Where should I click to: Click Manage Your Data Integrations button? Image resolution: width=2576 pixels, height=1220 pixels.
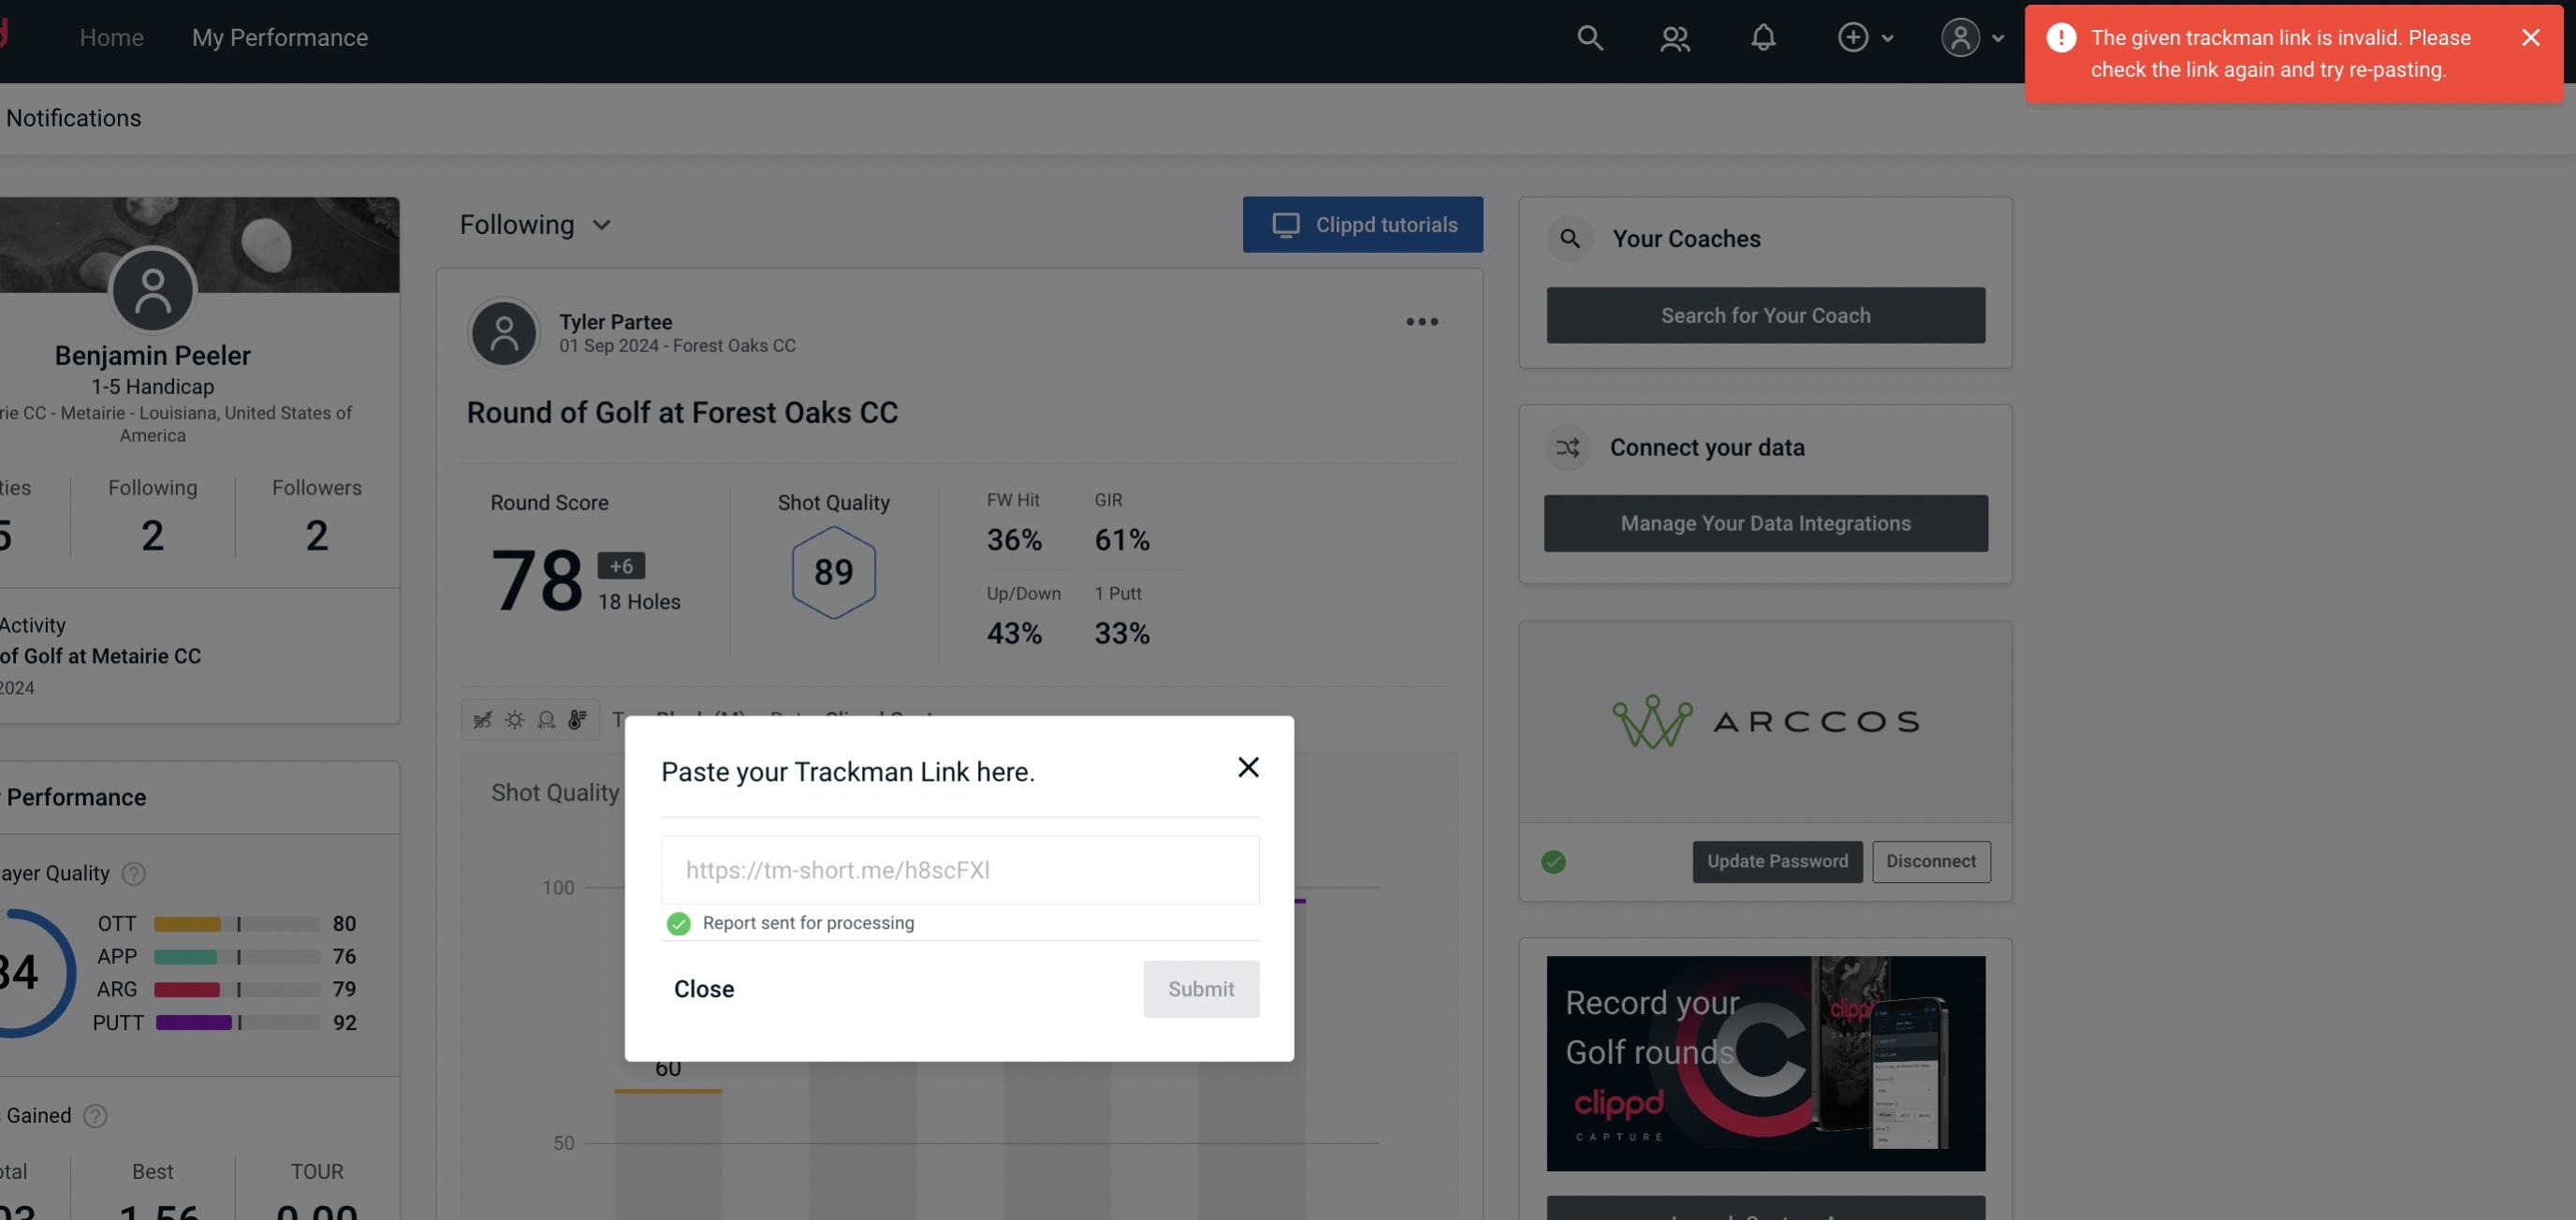click(x=1766, y=522)
